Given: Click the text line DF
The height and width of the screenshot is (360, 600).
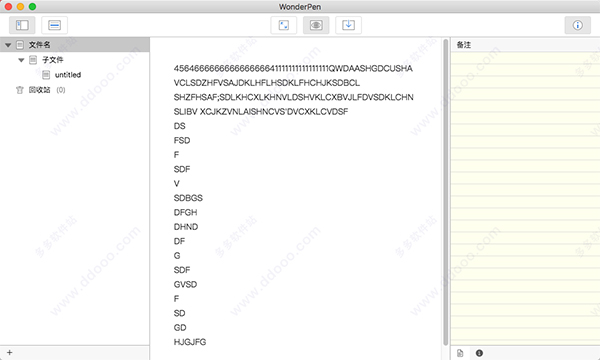Looking at the screenshot, I should [179, 241].
